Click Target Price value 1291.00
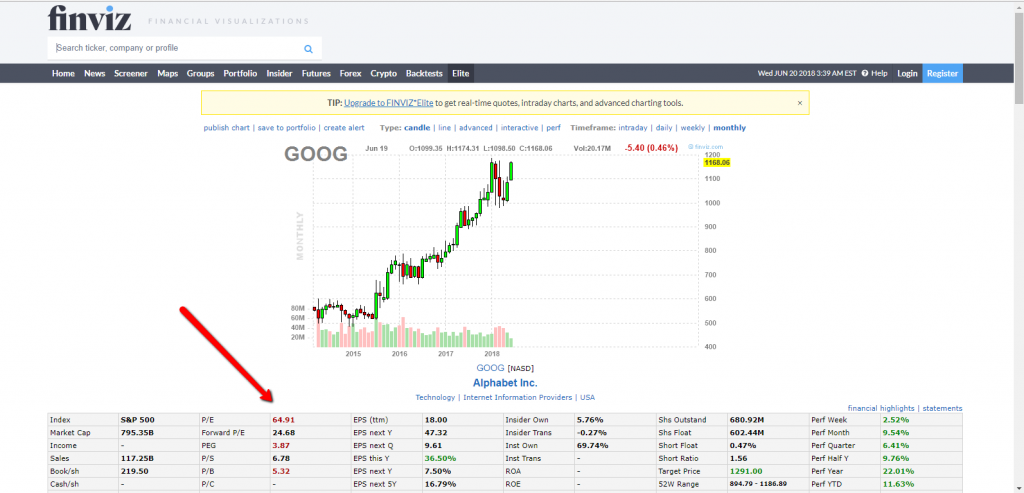Viewport: 1024px width, 493px height. click(745, 471)
